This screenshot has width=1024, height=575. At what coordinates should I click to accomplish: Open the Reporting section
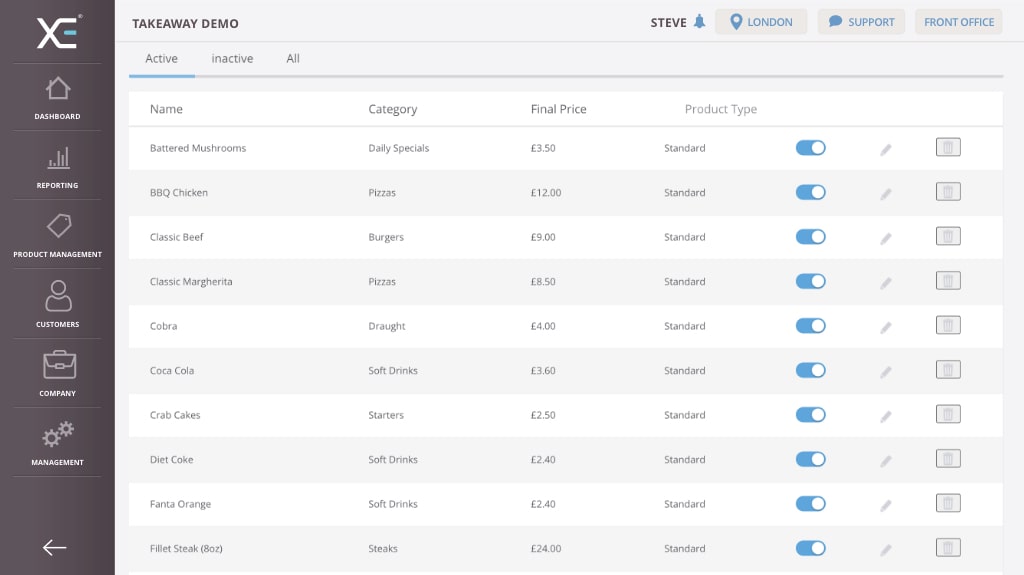[x=57, y=167]
